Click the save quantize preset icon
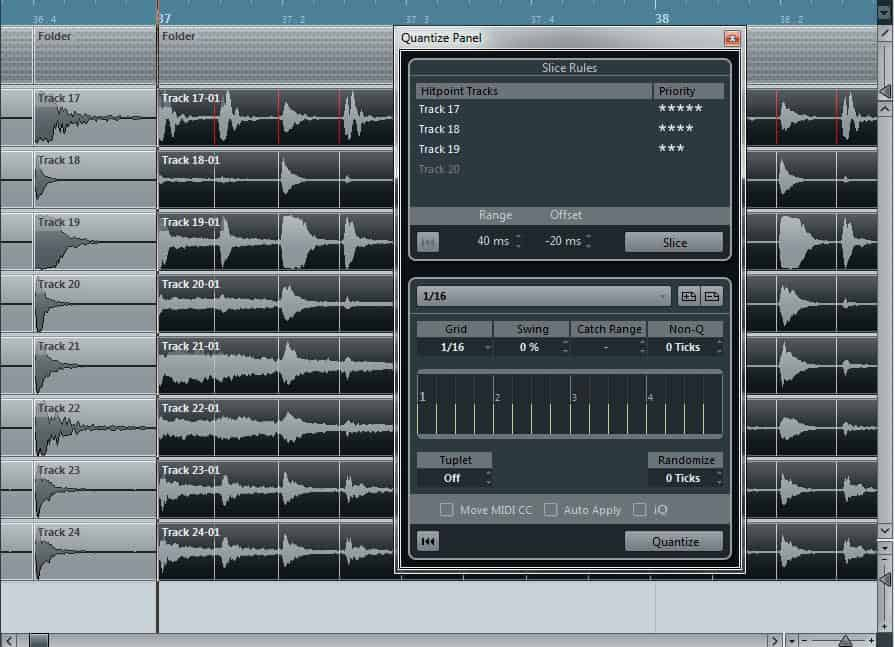895x647 pixels. point(689,296)
